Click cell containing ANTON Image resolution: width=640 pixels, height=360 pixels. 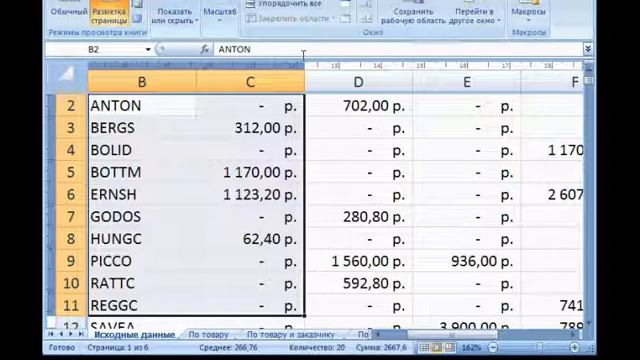pyautogui.click(x=142, y=106)
